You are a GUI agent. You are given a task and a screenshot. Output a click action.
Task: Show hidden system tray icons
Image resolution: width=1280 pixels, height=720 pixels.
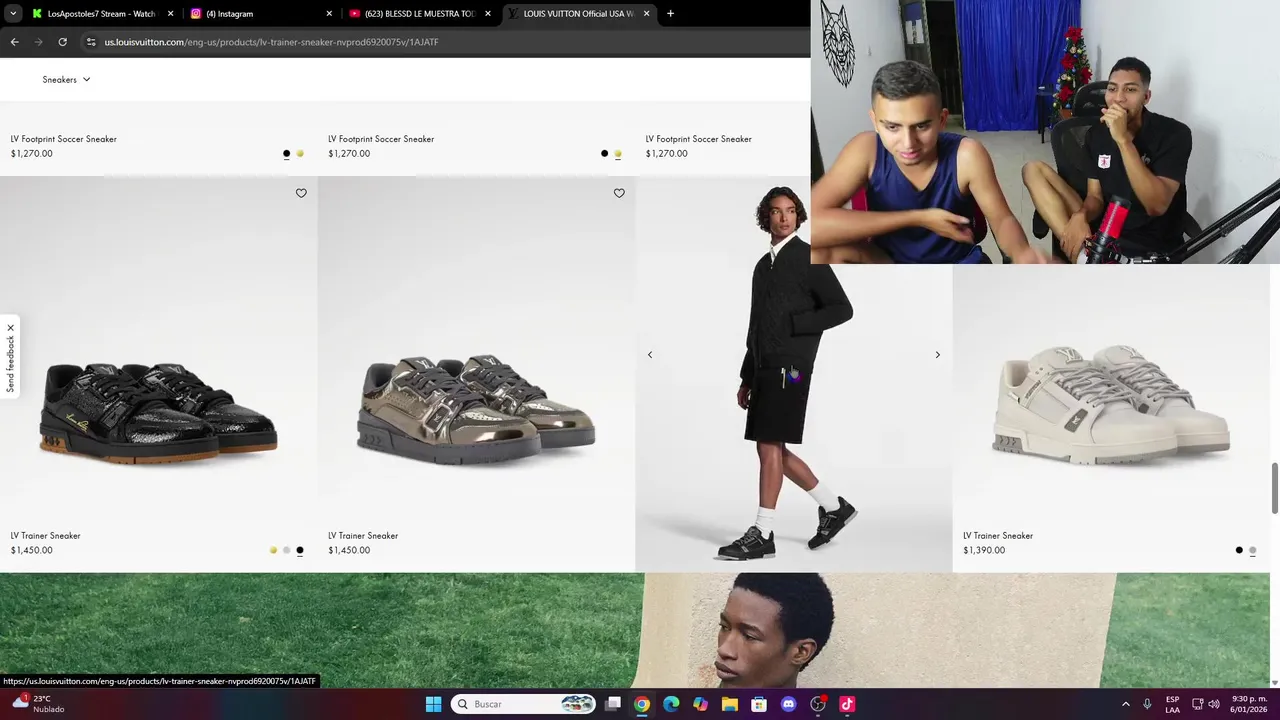coord(1125,704)
